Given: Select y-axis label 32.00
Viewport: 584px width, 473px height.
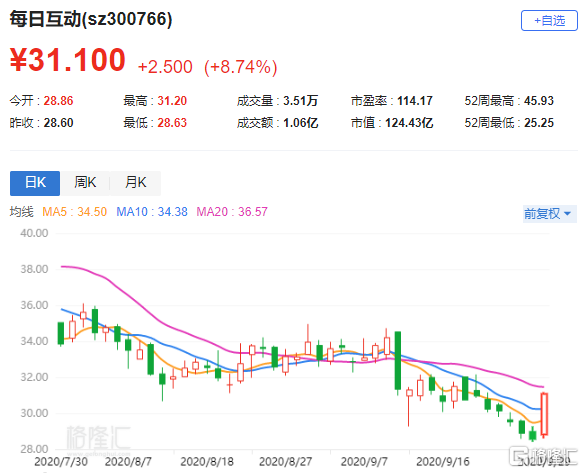Looking at the screenshot, I should pyautogui.click(x=34, y=377).
